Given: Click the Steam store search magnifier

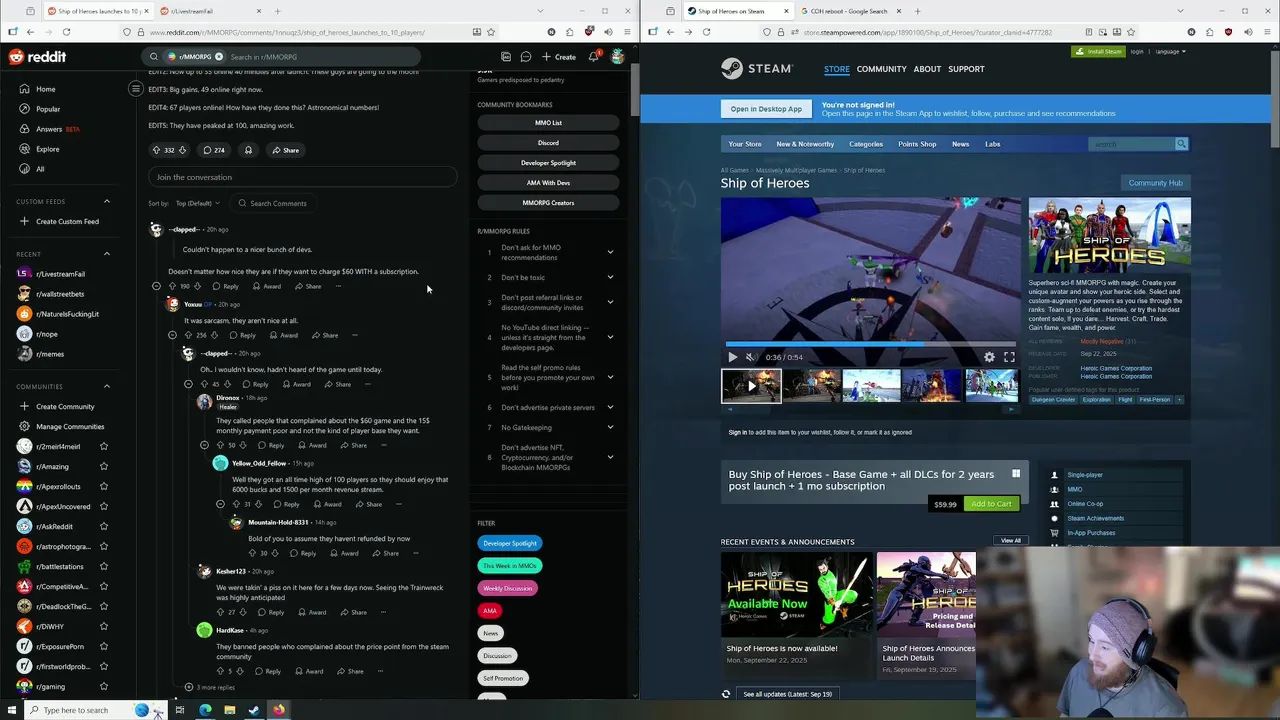Looking at the screenshot, I should point(1181,144).
